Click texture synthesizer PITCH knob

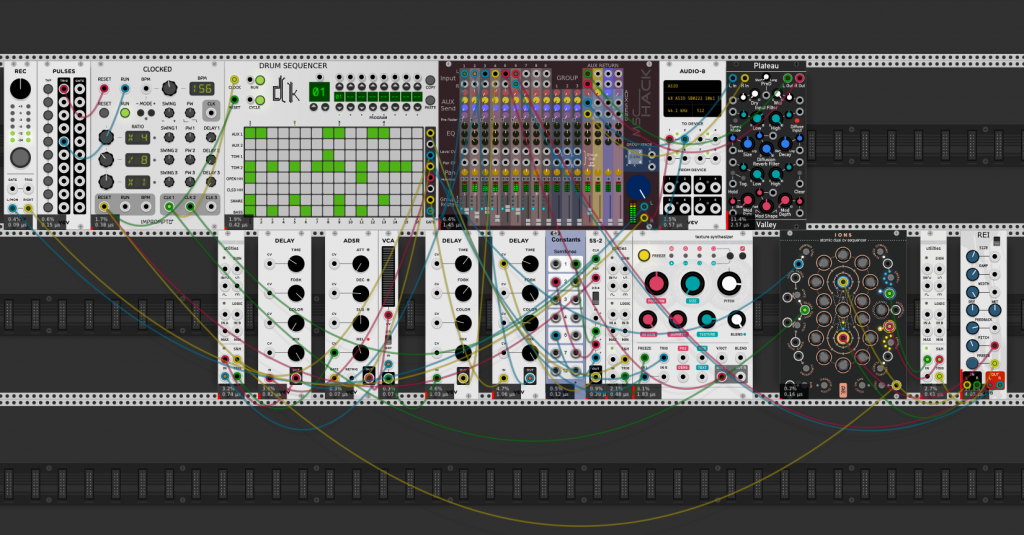729,284
